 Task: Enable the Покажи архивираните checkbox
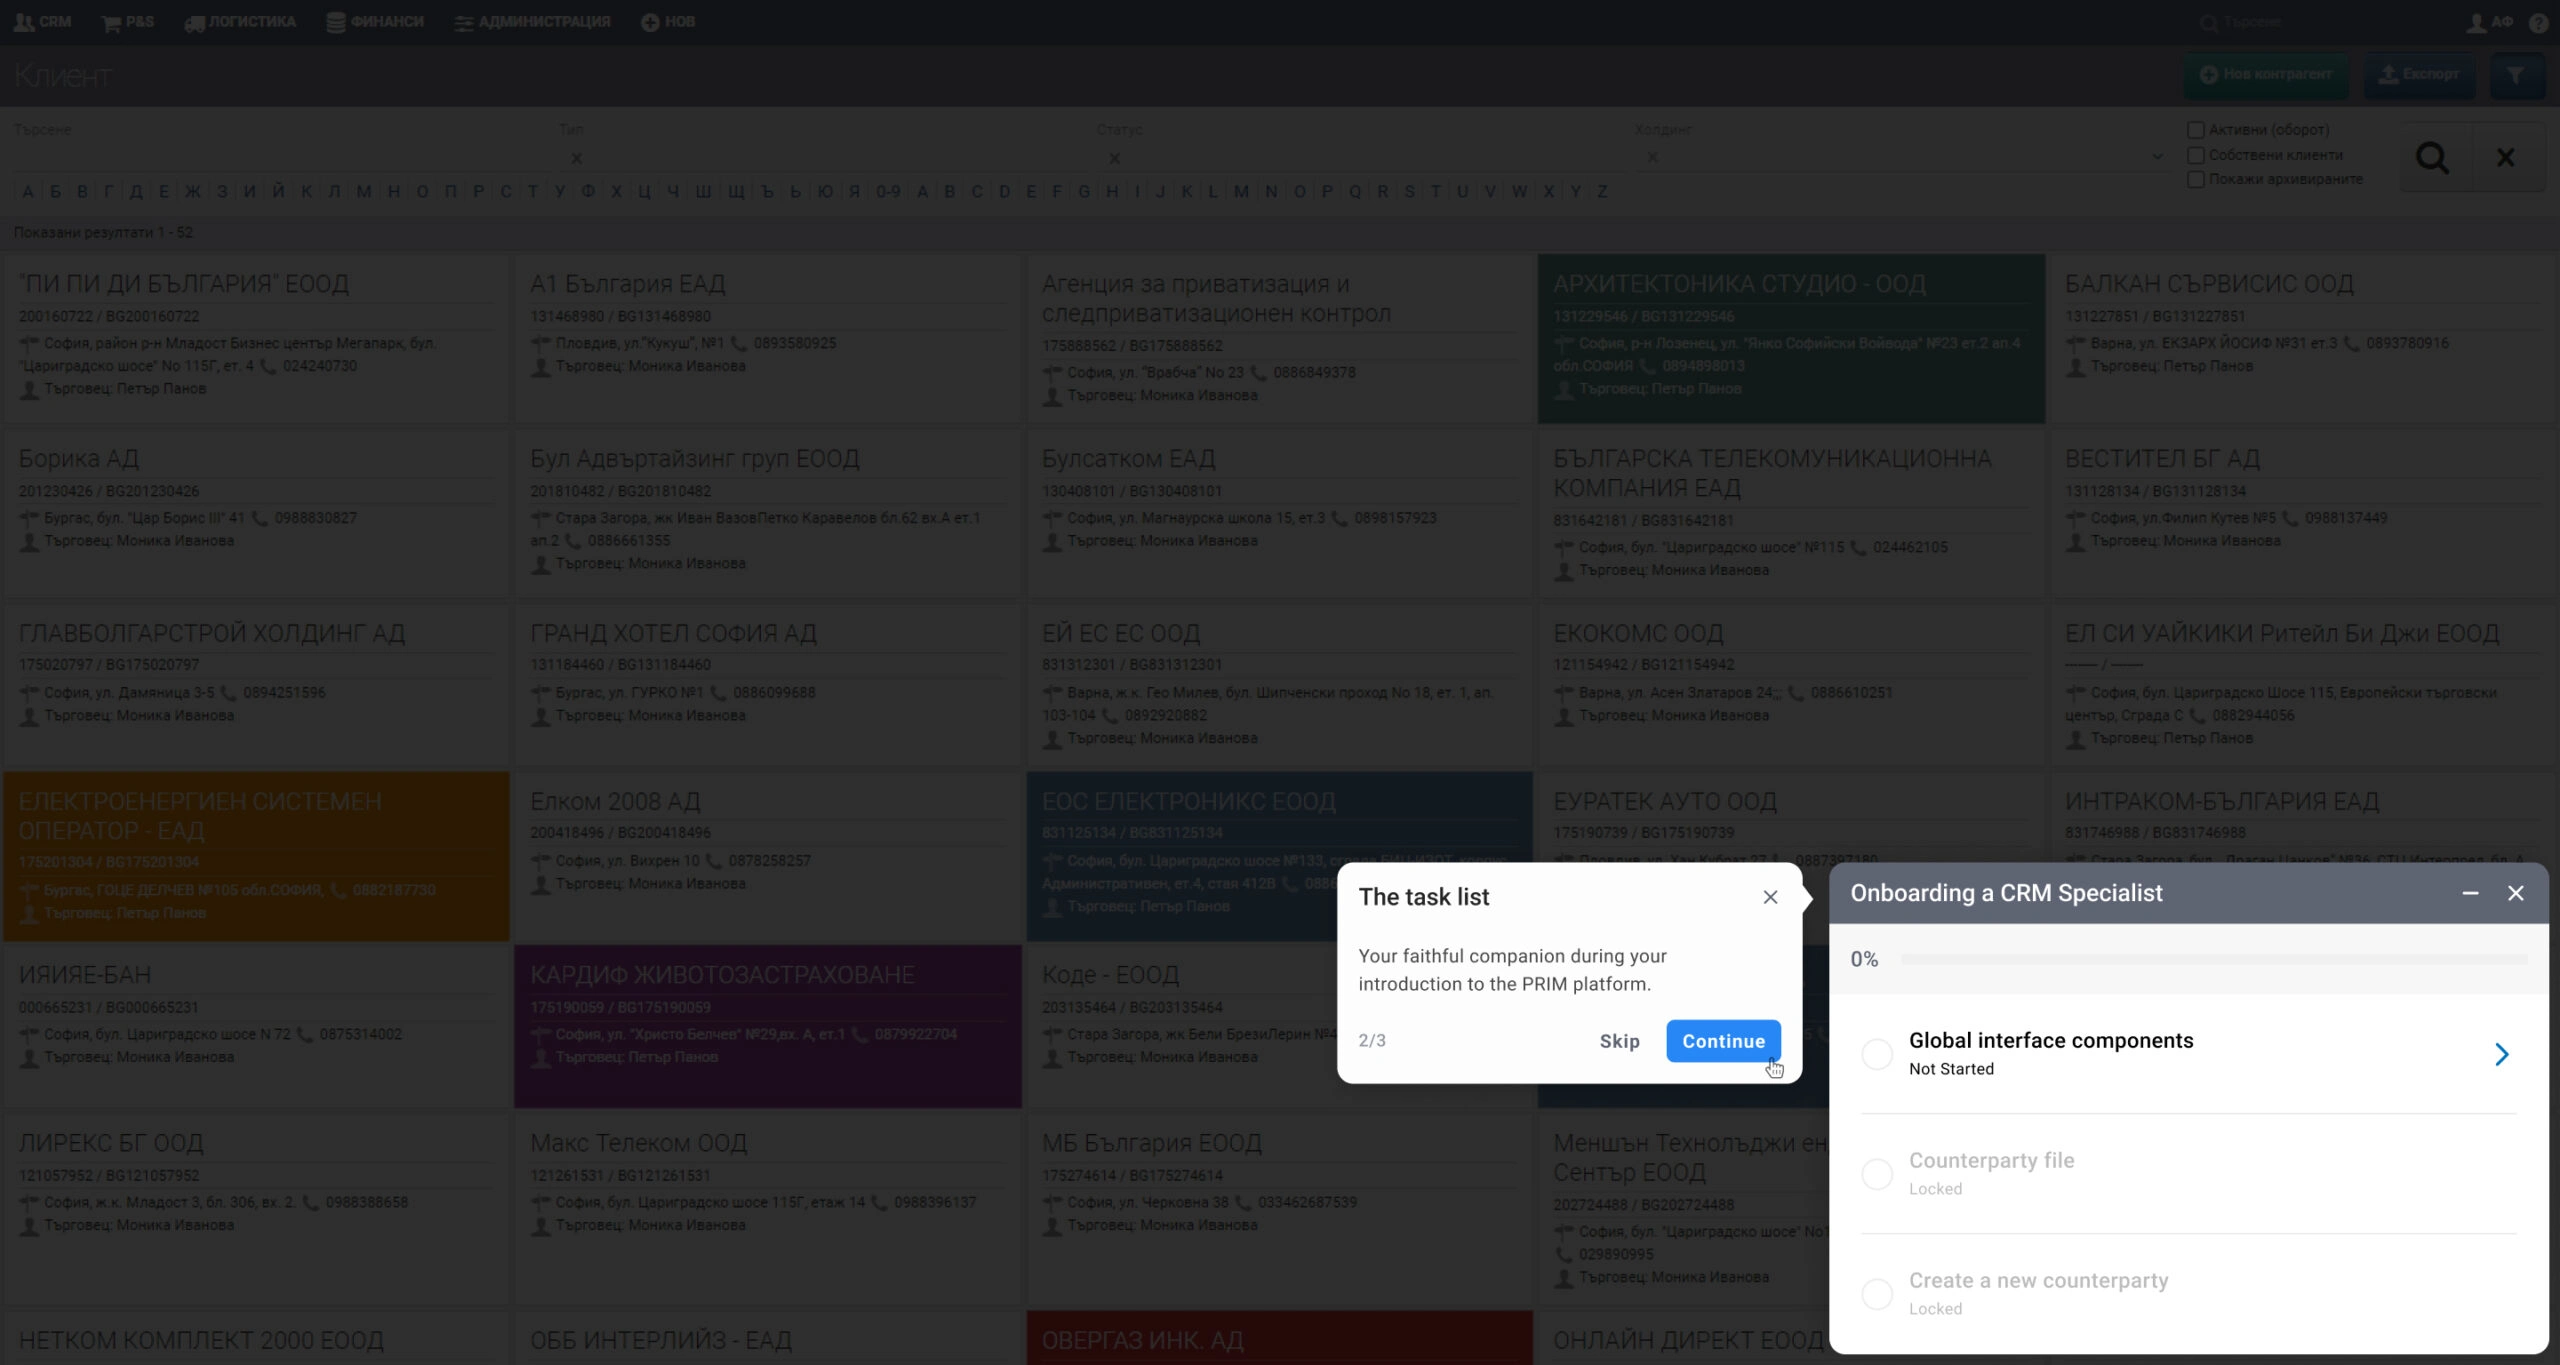(x=2196, y=179)
